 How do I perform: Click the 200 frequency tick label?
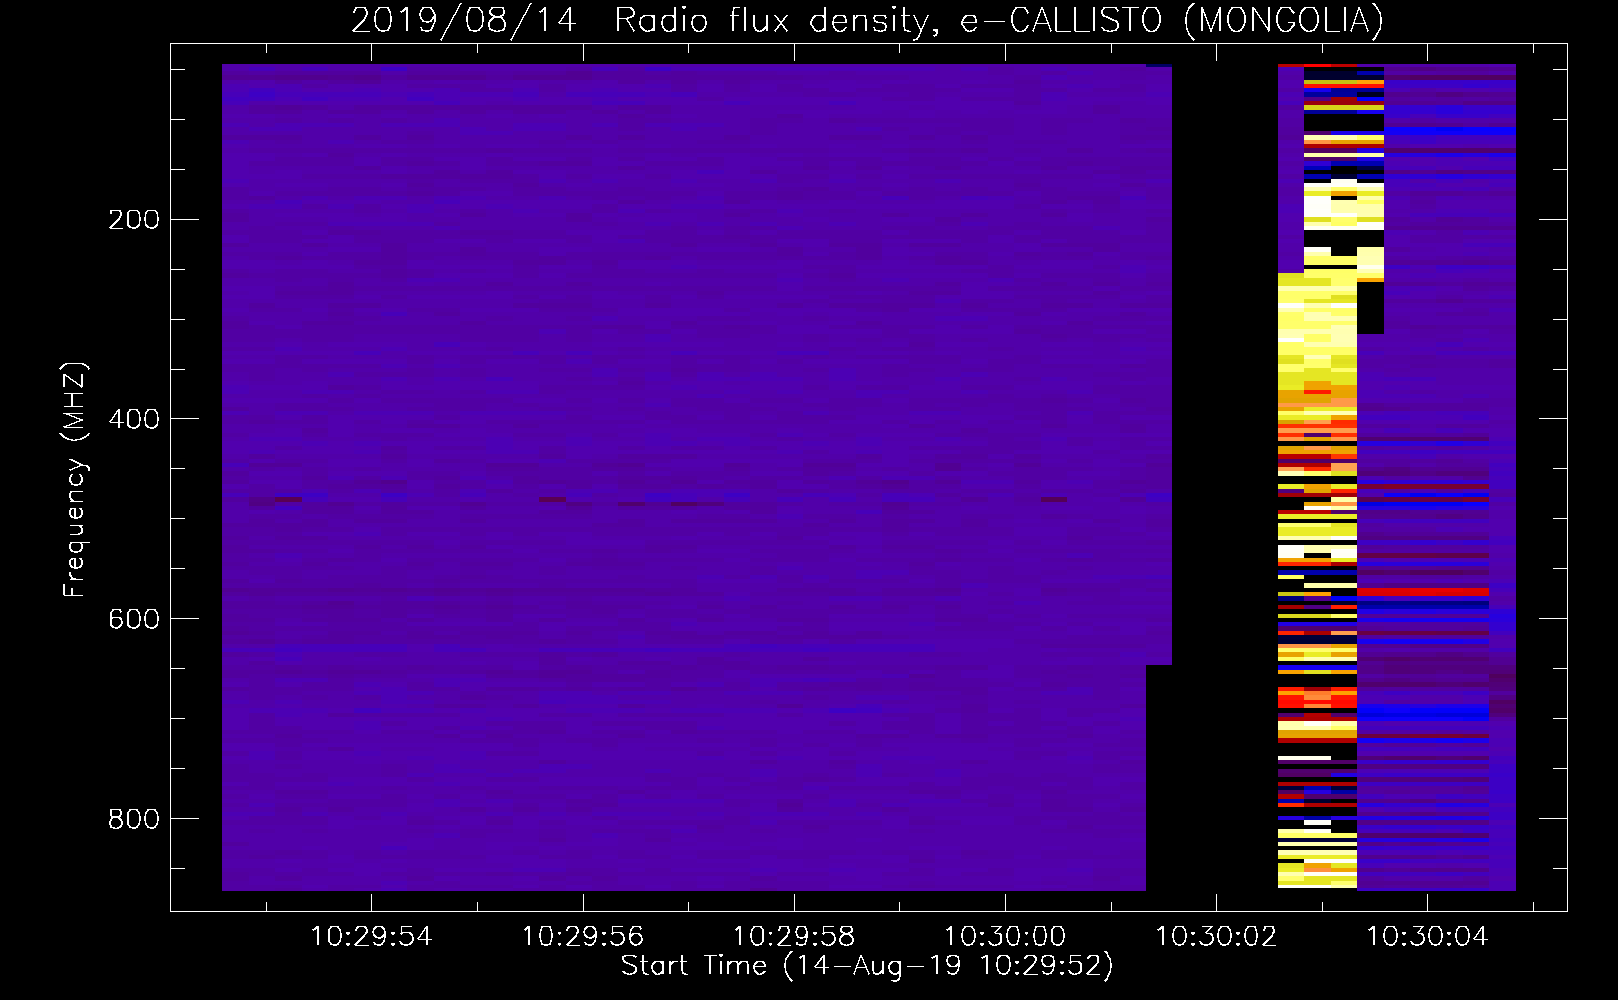pos(134,220)
